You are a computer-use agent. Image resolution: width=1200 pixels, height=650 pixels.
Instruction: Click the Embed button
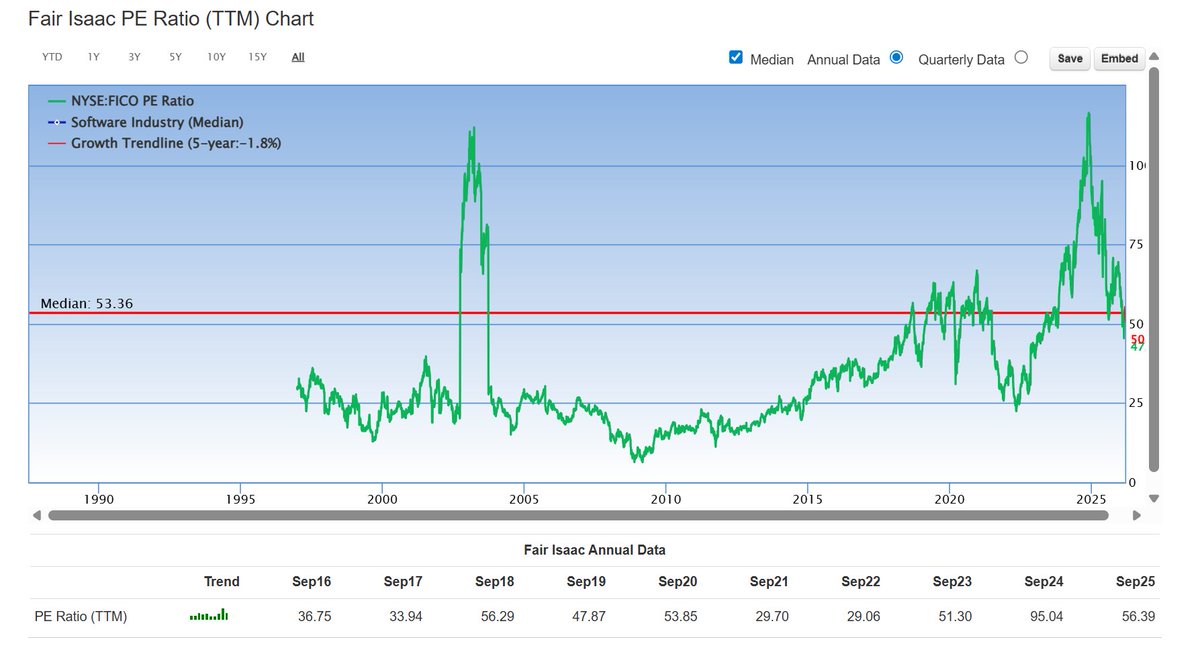1119,59
